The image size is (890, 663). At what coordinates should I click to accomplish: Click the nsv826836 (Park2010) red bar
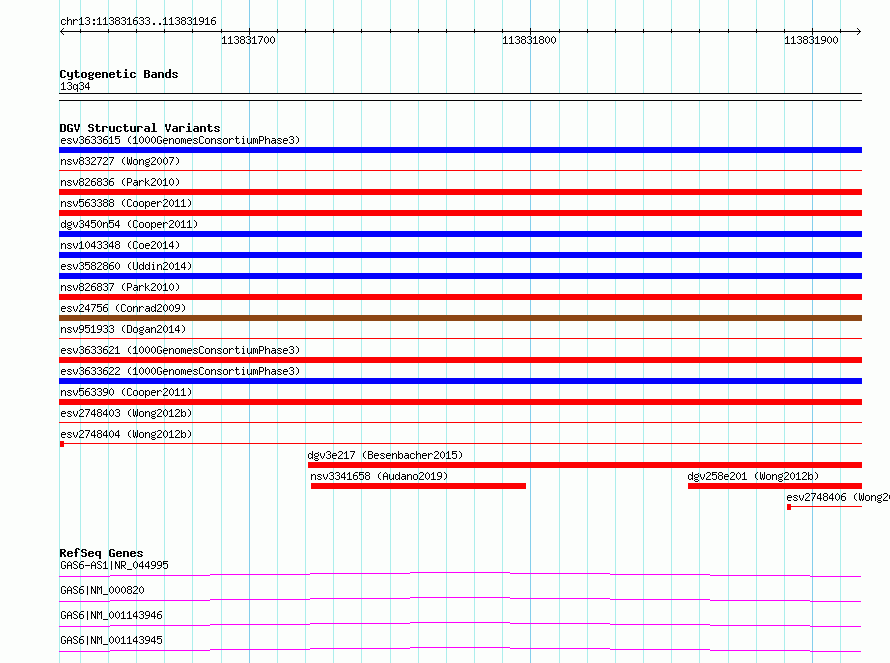[x=460, y=192]
